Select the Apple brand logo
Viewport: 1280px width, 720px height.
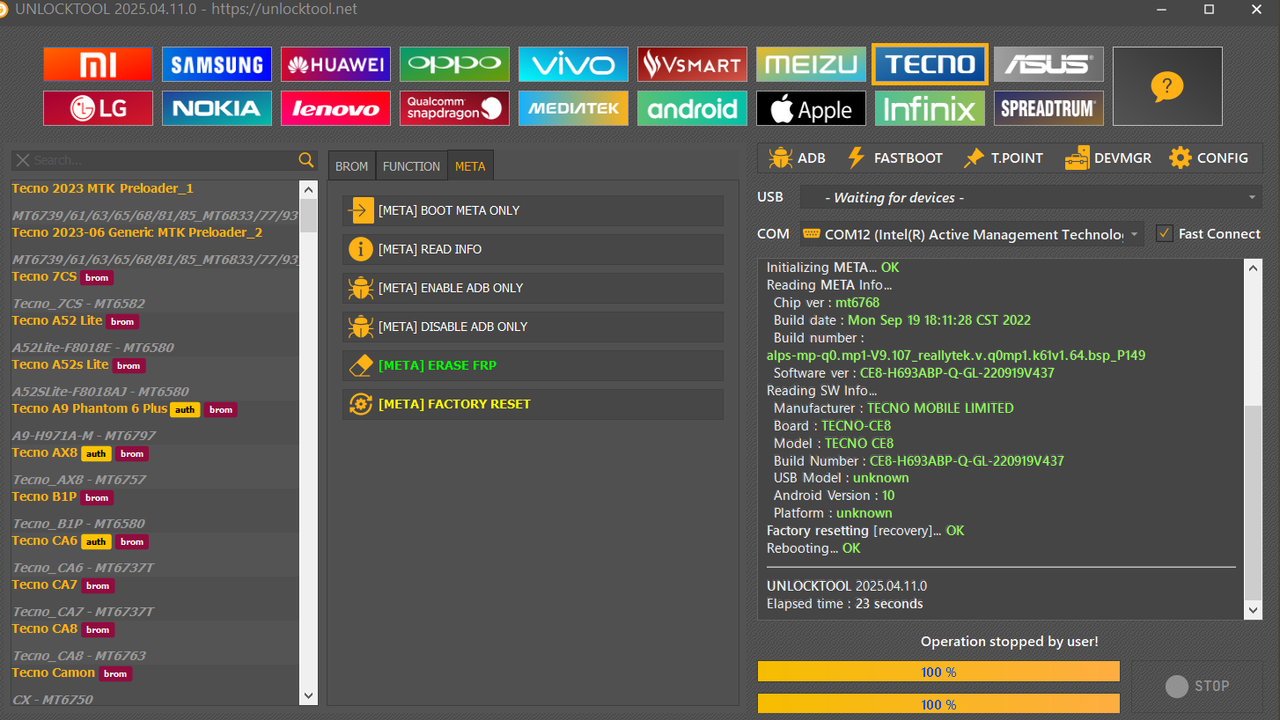click(x=812, y=108)
